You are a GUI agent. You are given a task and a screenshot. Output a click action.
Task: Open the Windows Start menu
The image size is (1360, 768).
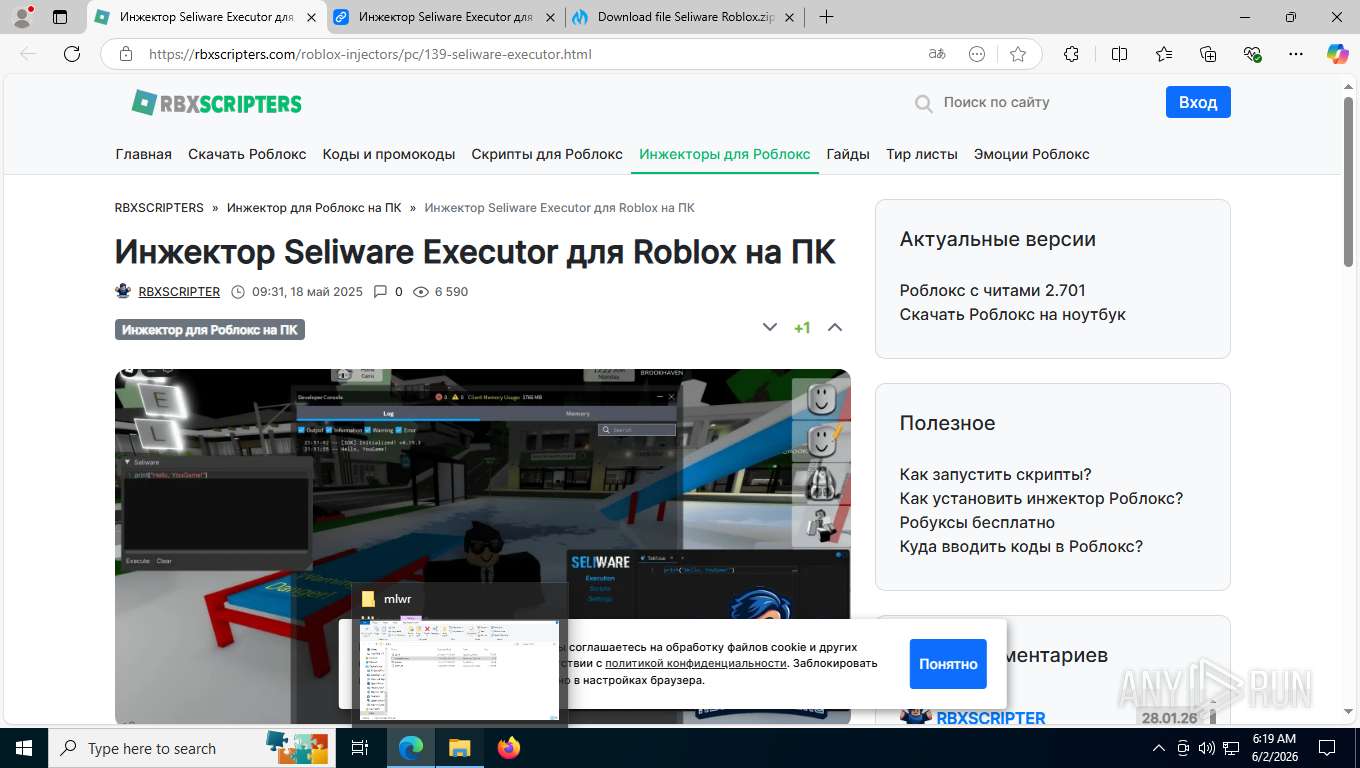coord(23,748)
